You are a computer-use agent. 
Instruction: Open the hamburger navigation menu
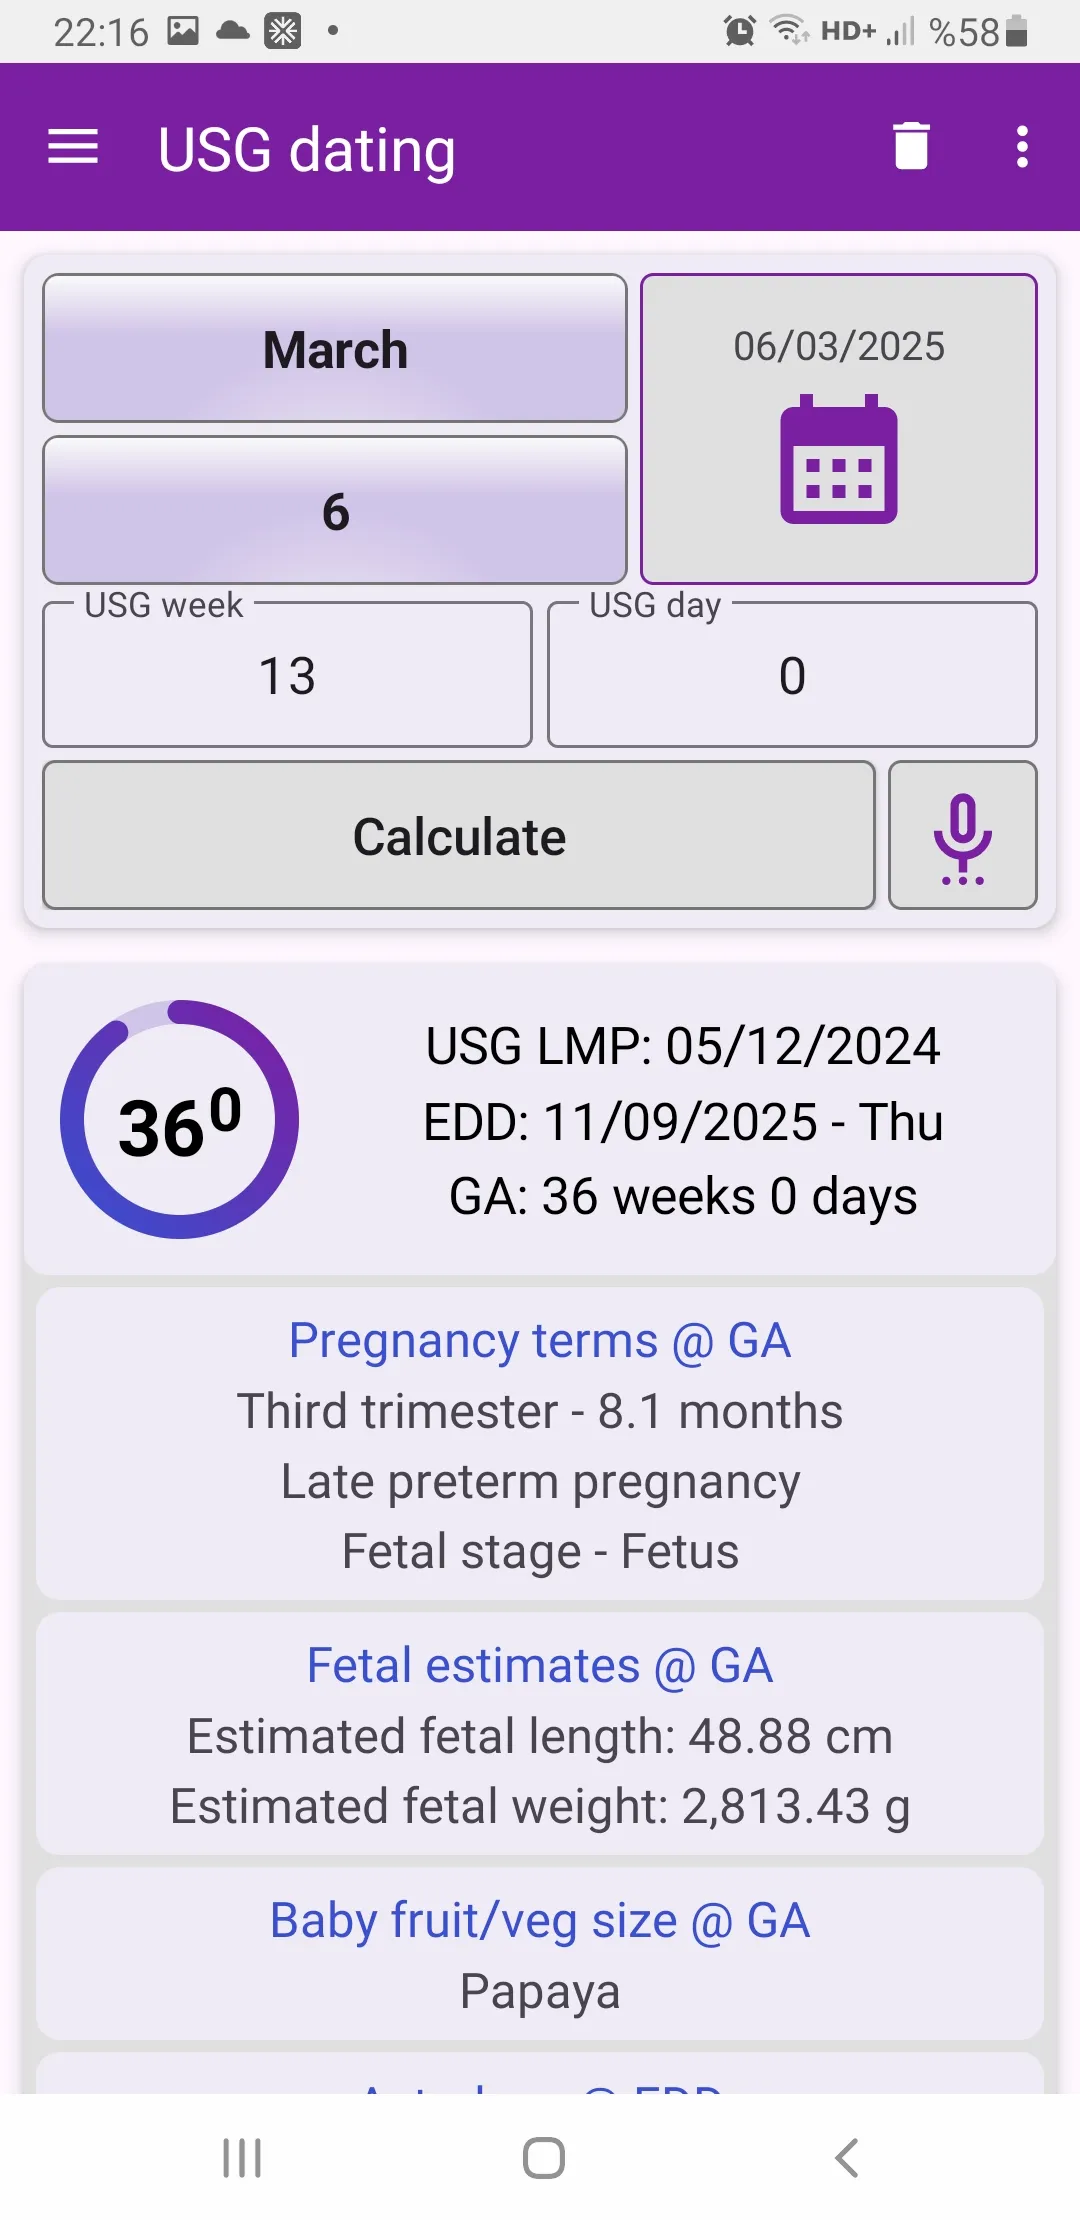73,148
